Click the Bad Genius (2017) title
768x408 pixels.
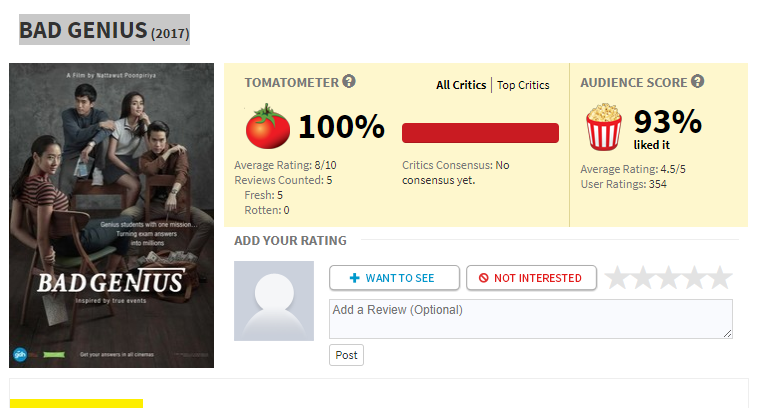click(104, 30)
